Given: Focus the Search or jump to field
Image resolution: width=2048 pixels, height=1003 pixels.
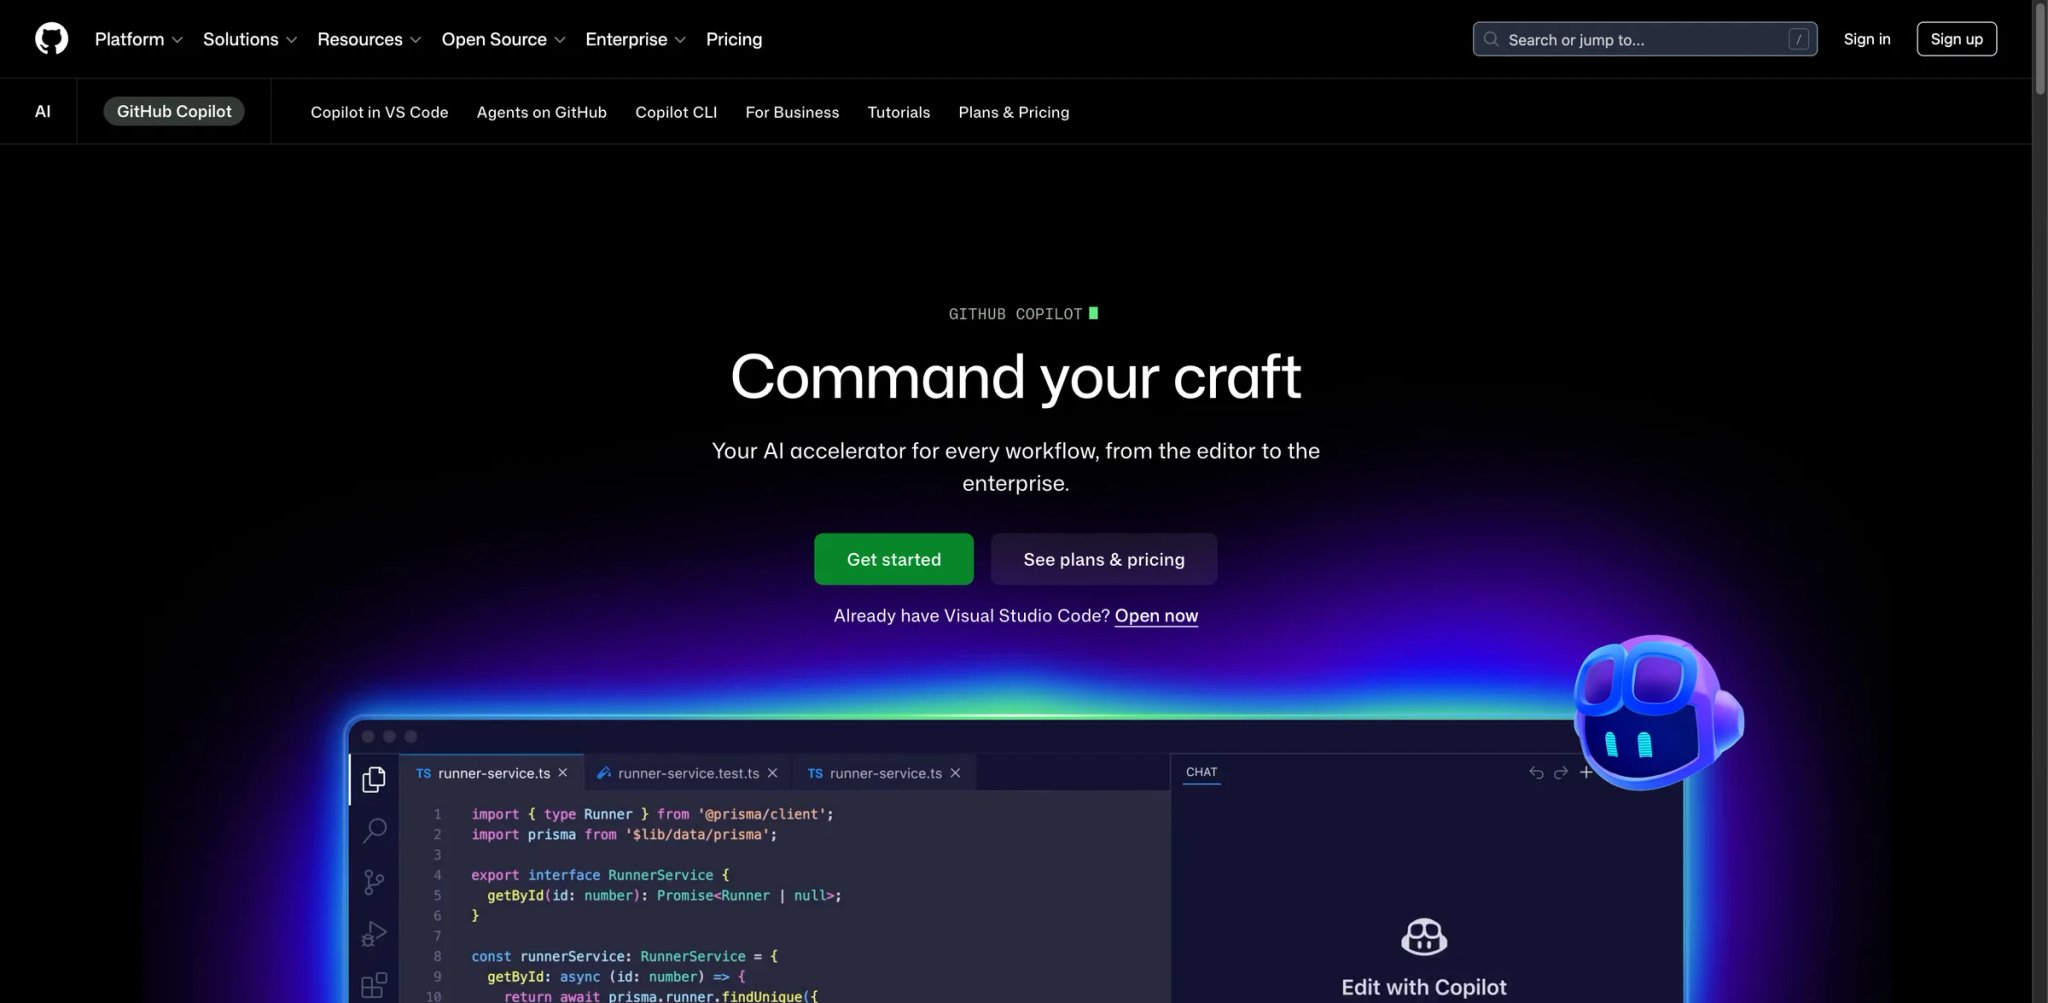Looking at the screenshot, I should pyautogui.click(x=1644, y=39).
